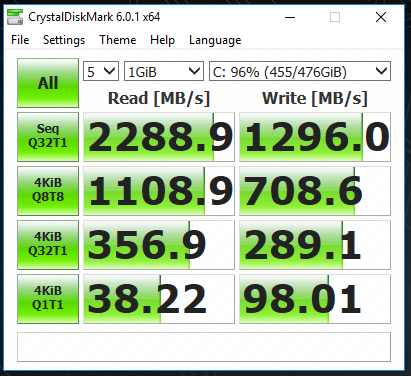Click the Seq write result 1296.0
Screen dimensions: 411x376
(315, 137)
